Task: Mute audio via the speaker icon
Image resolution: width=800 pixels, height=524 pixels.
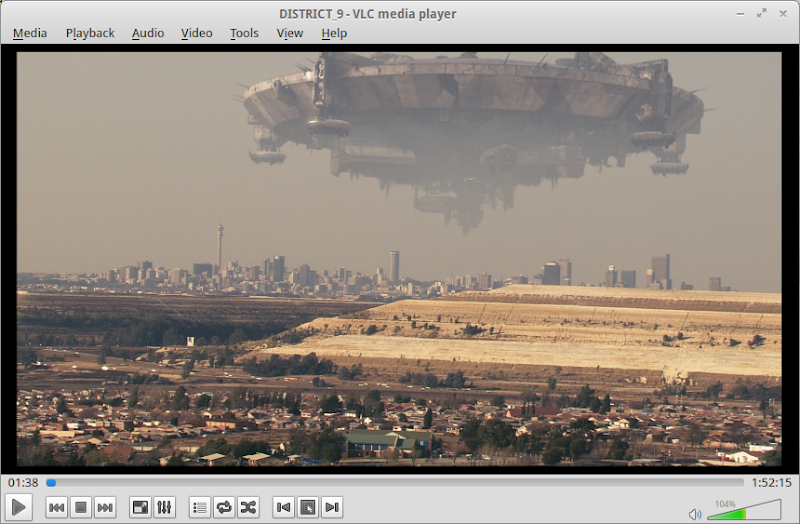Action: point(694,514)
